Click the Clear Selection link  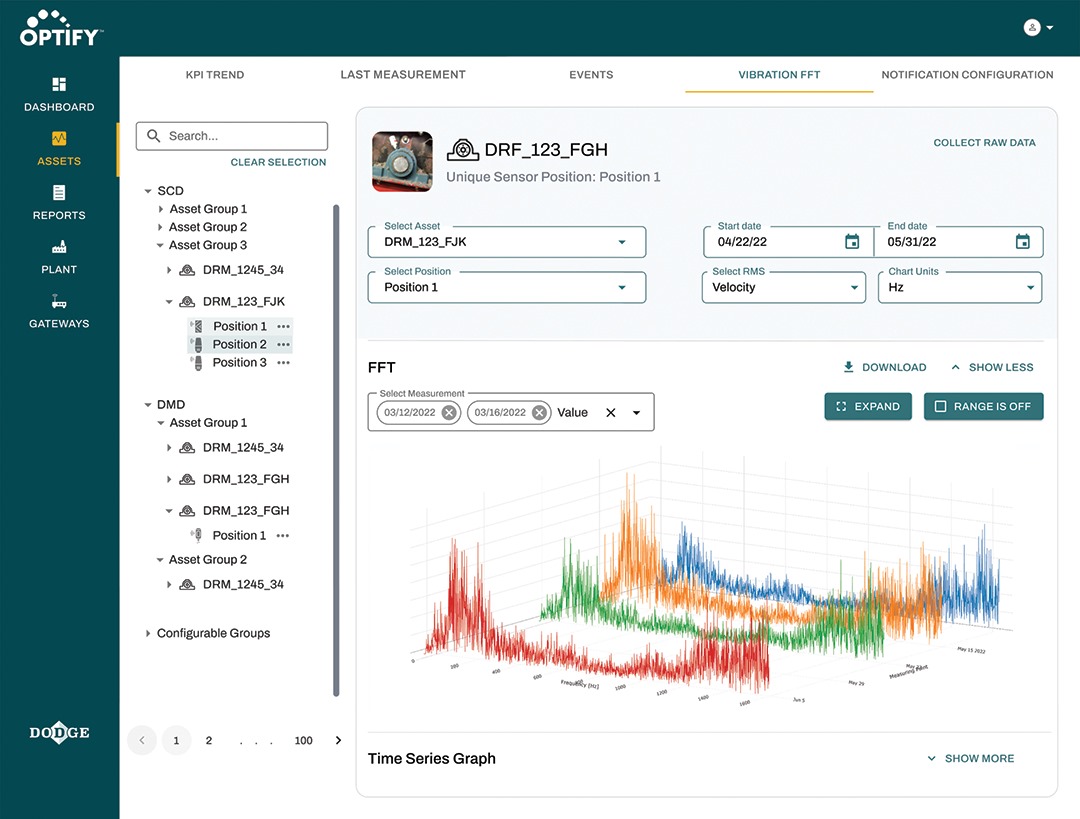278,162
